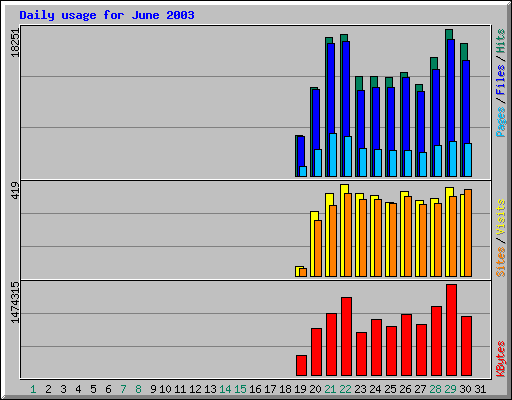Click the orange sites bar for day 26
This screenshot has height=400, width=512.
tap(408, 236)
